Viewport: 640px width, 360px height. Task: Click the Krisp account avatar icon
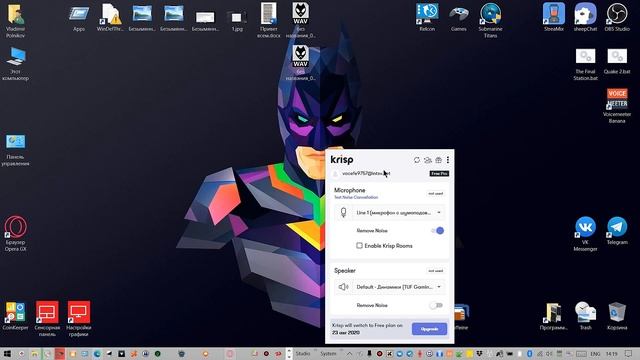336,174
